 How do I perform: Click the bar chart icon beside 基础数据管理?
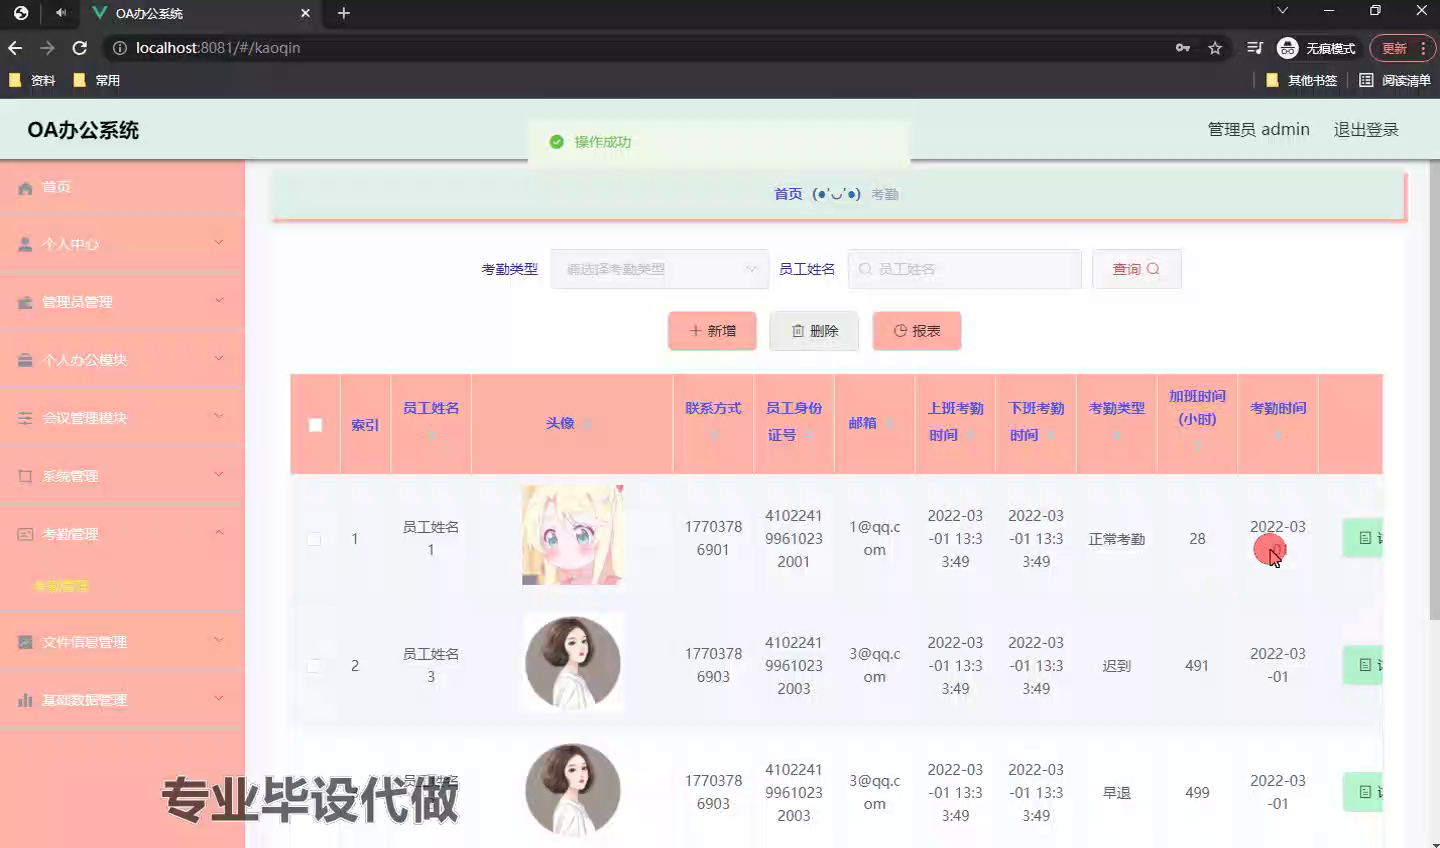point(25,700)
